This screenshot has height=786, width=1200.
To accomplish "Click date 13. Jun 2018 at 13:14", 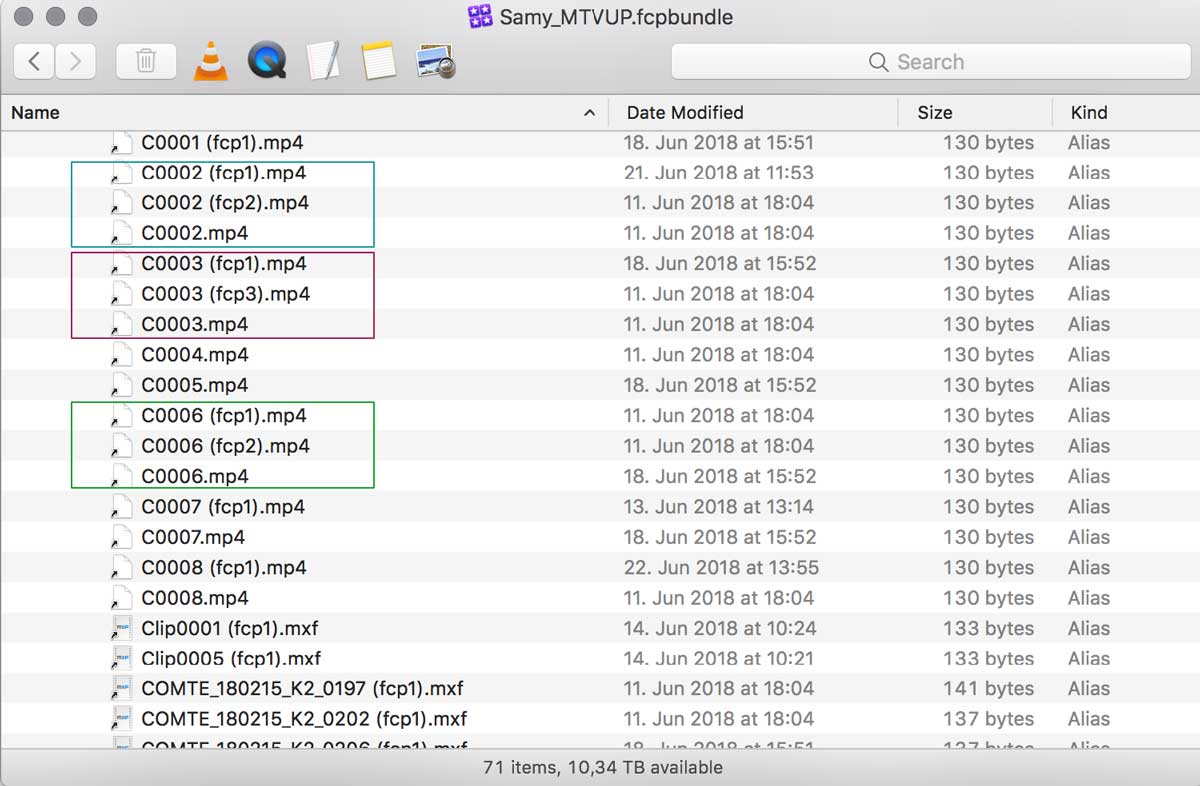I will (x=719, y=507).
